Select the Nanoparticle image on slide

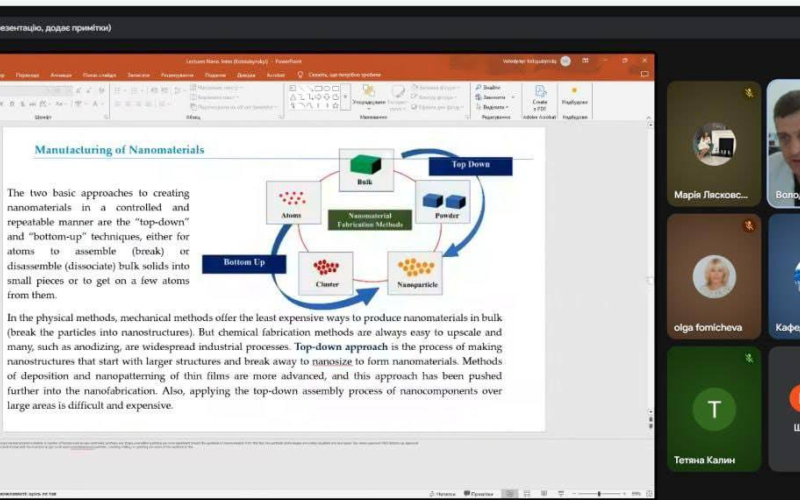416,273
